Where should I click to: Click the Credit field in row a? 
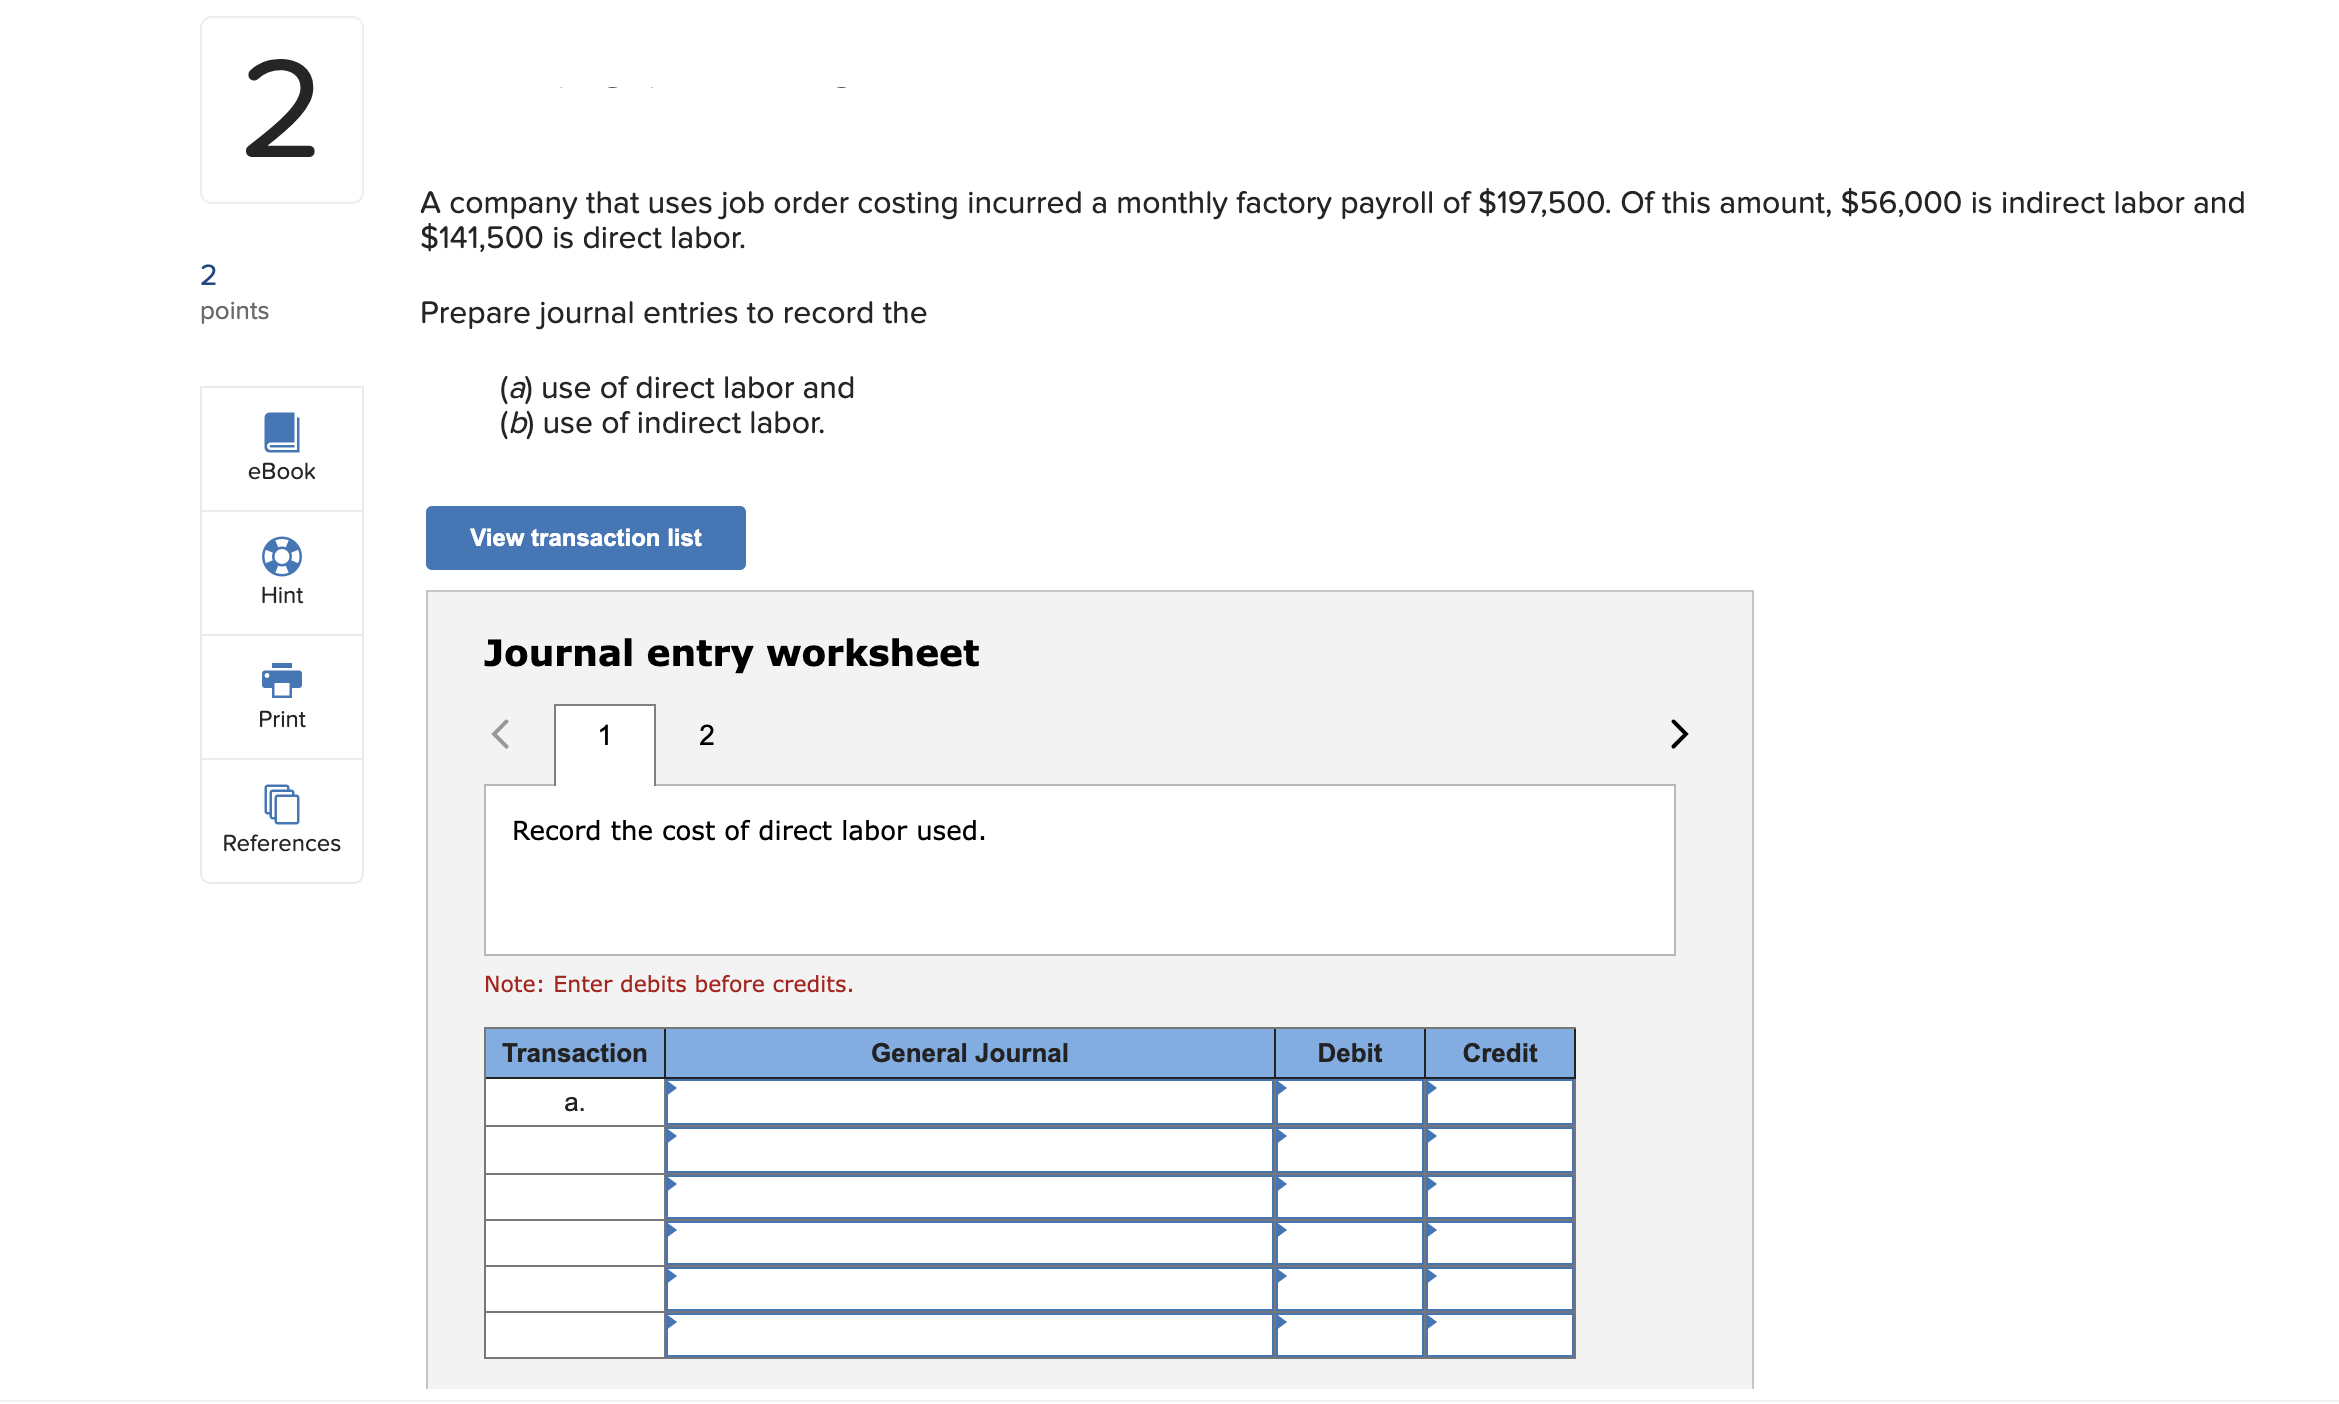1498,1101
